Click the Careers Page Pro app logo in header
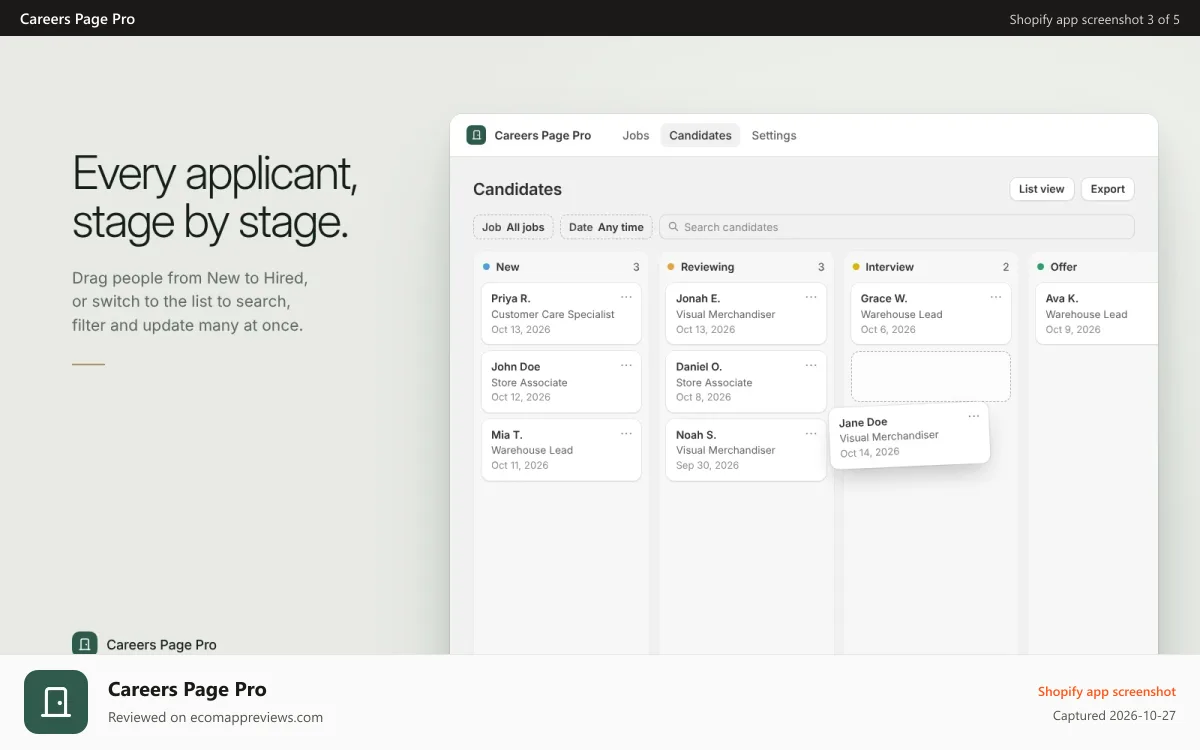The image size is (1200, 750). 476,135
